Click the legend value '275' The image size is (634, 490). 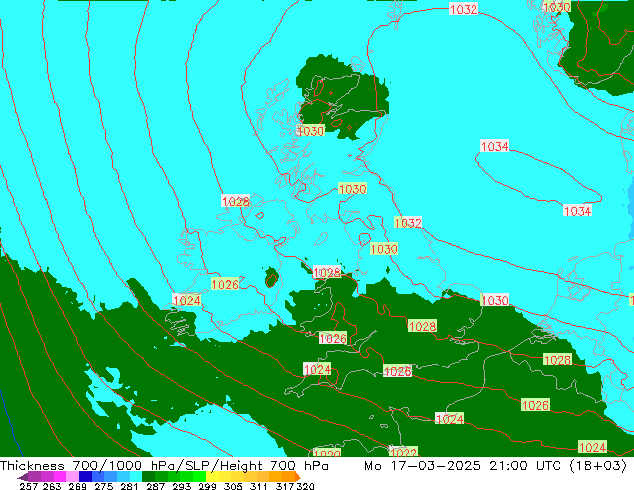104,486
